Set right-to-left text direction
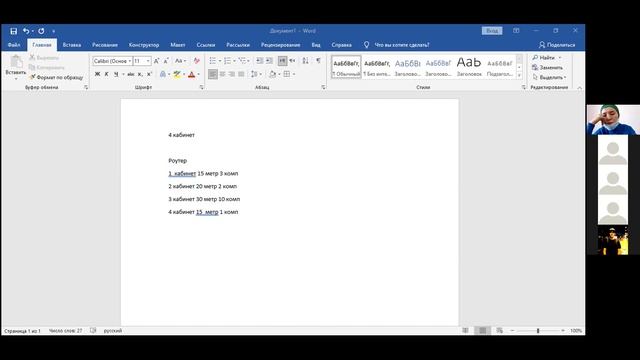 (x=292, y=61)
